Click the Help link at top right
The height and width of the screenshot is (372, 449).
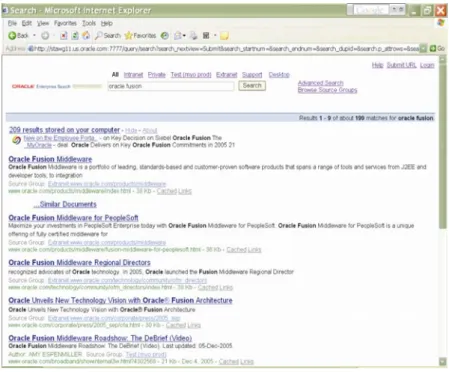(x=377, y=65)
